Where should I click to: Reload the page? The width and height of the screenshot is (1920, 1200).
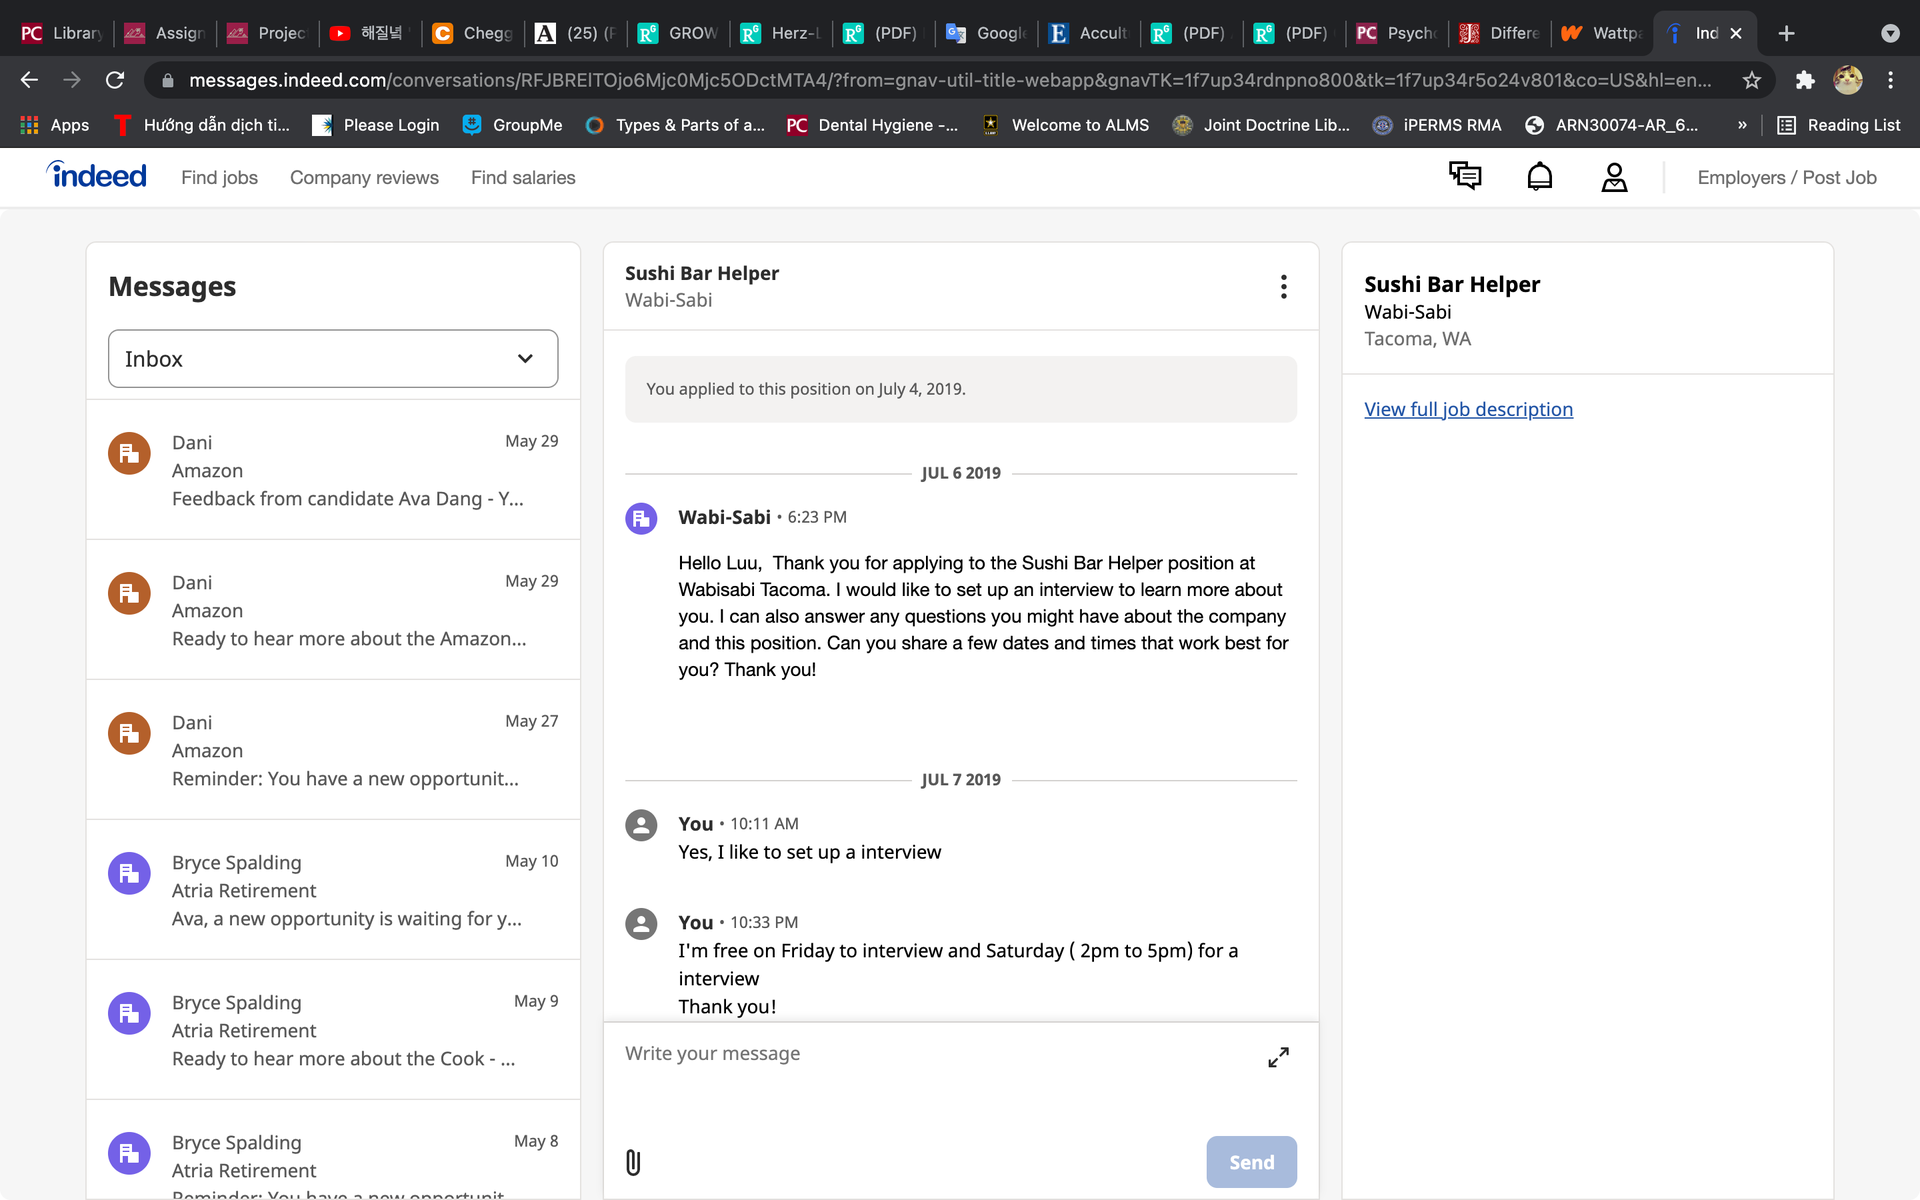[115, 80]
